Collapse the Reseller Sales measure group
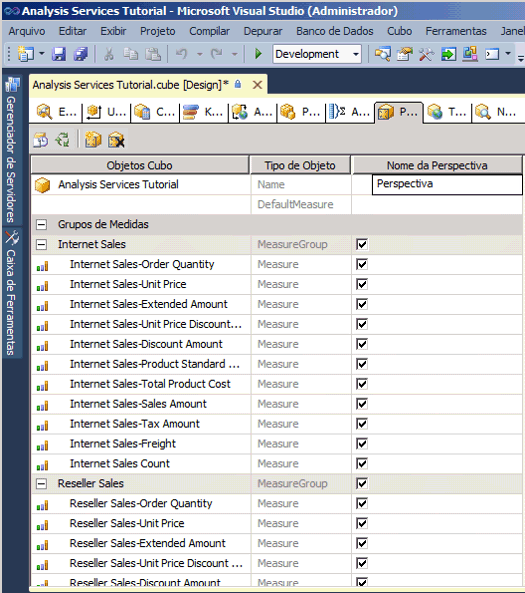Screen dimensions: 525x593 [41, 484]
